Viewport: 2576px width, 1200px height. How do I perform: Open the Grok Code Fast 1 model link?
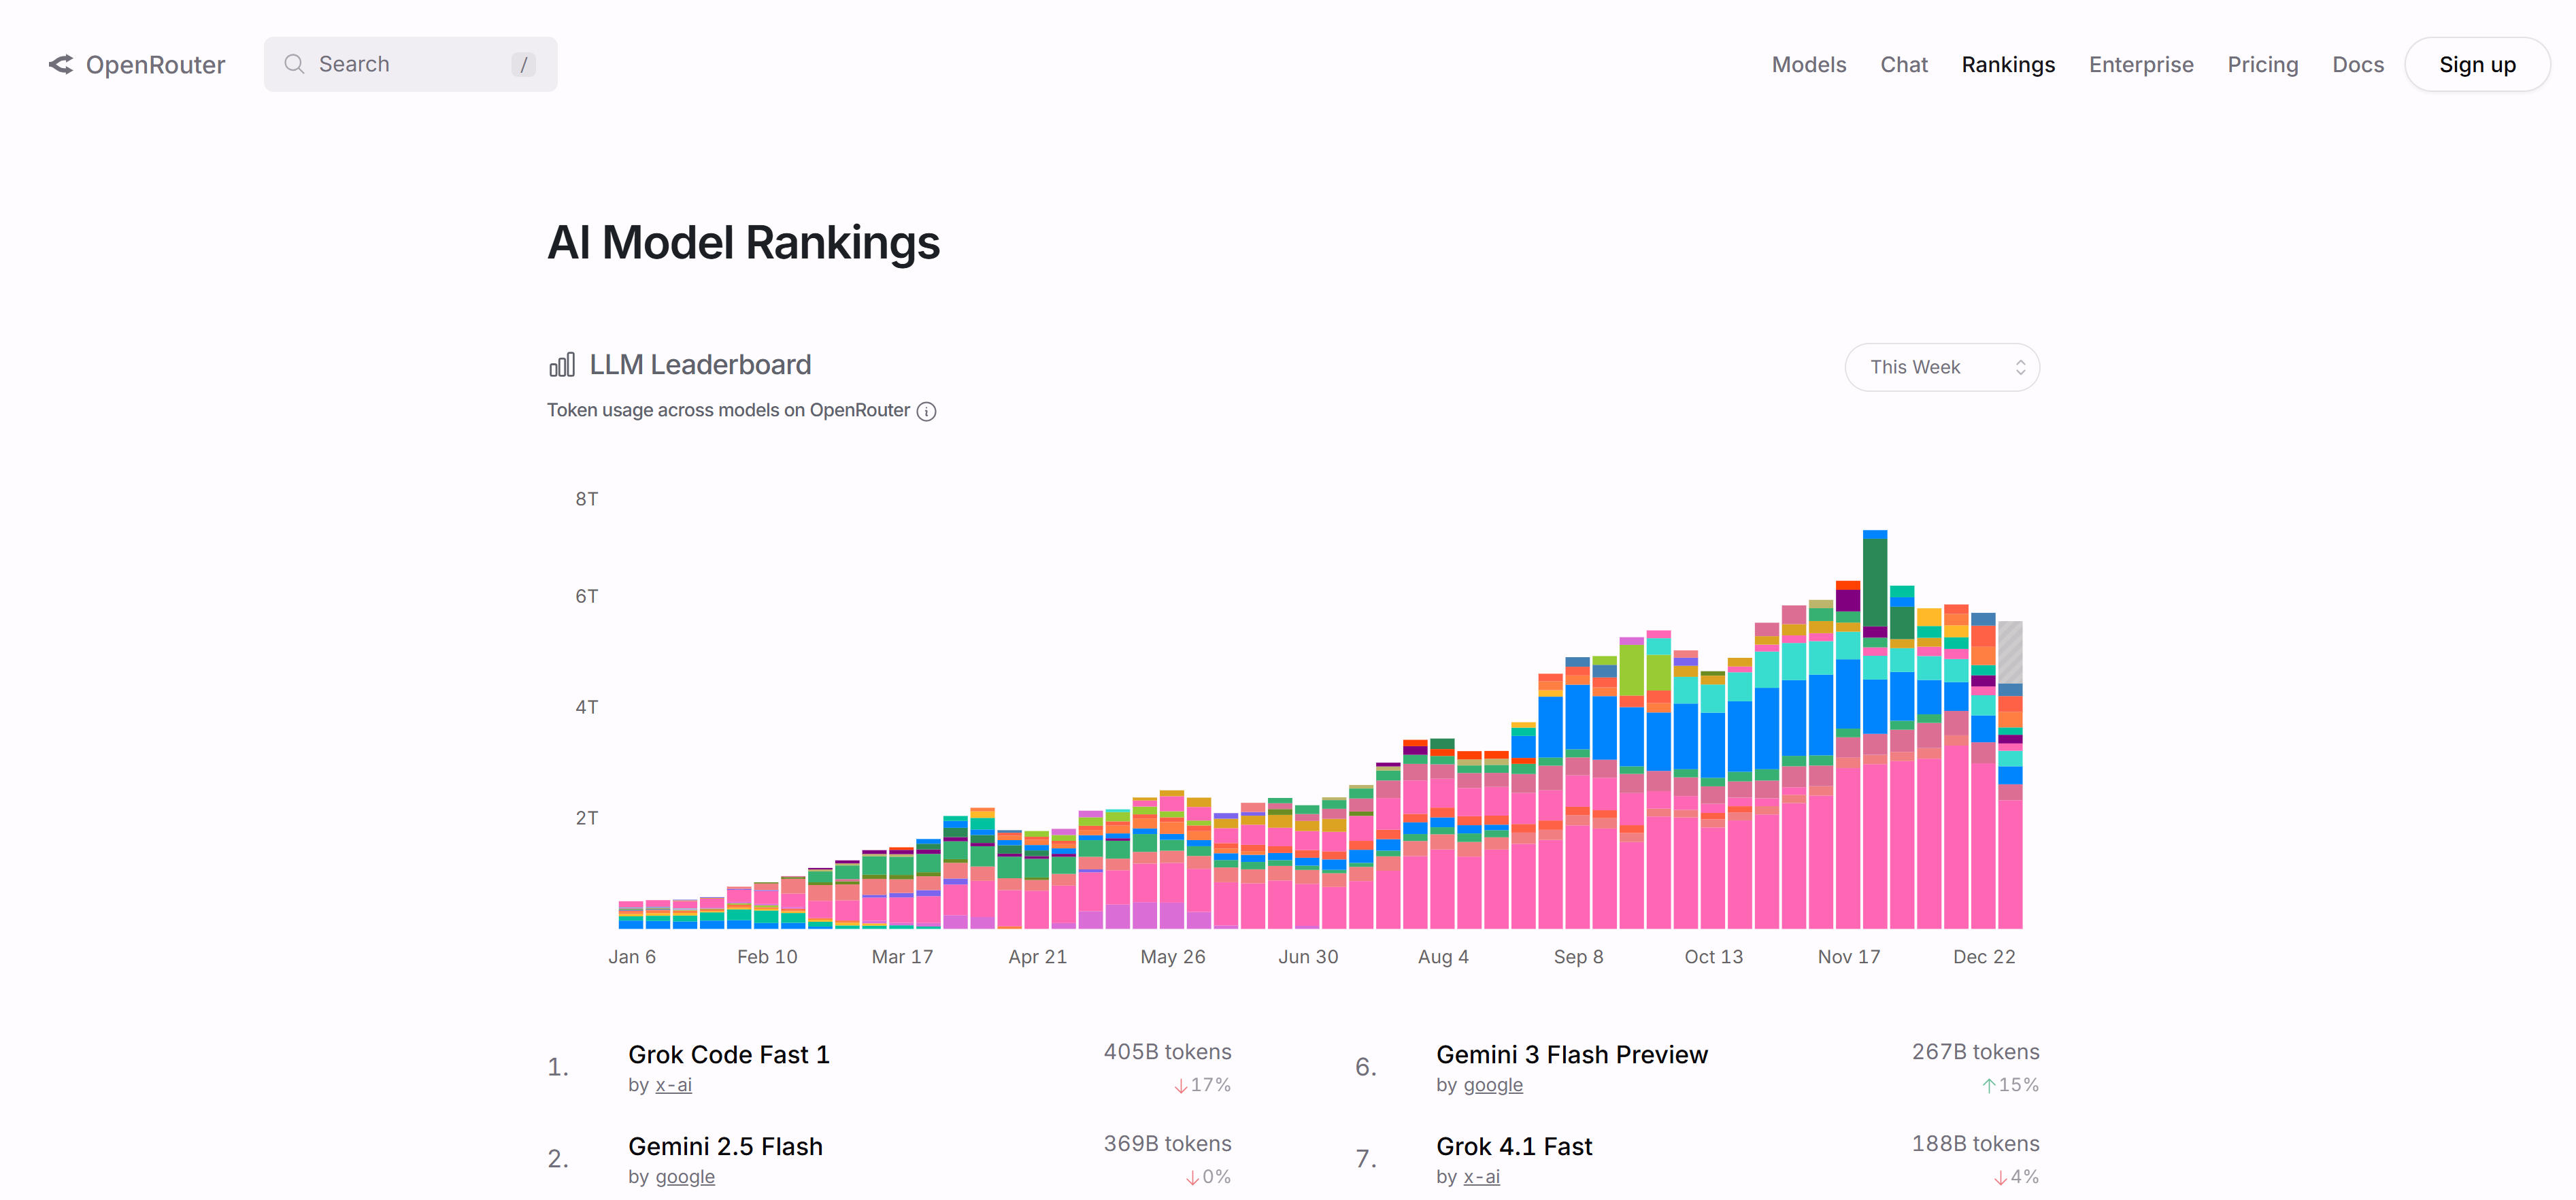(x=728, y=1055)
